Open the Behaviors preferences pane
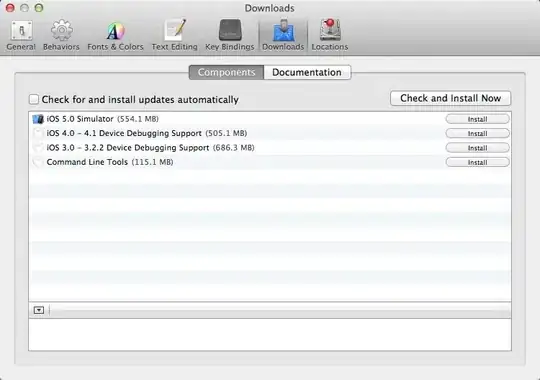 pos(61,35)
